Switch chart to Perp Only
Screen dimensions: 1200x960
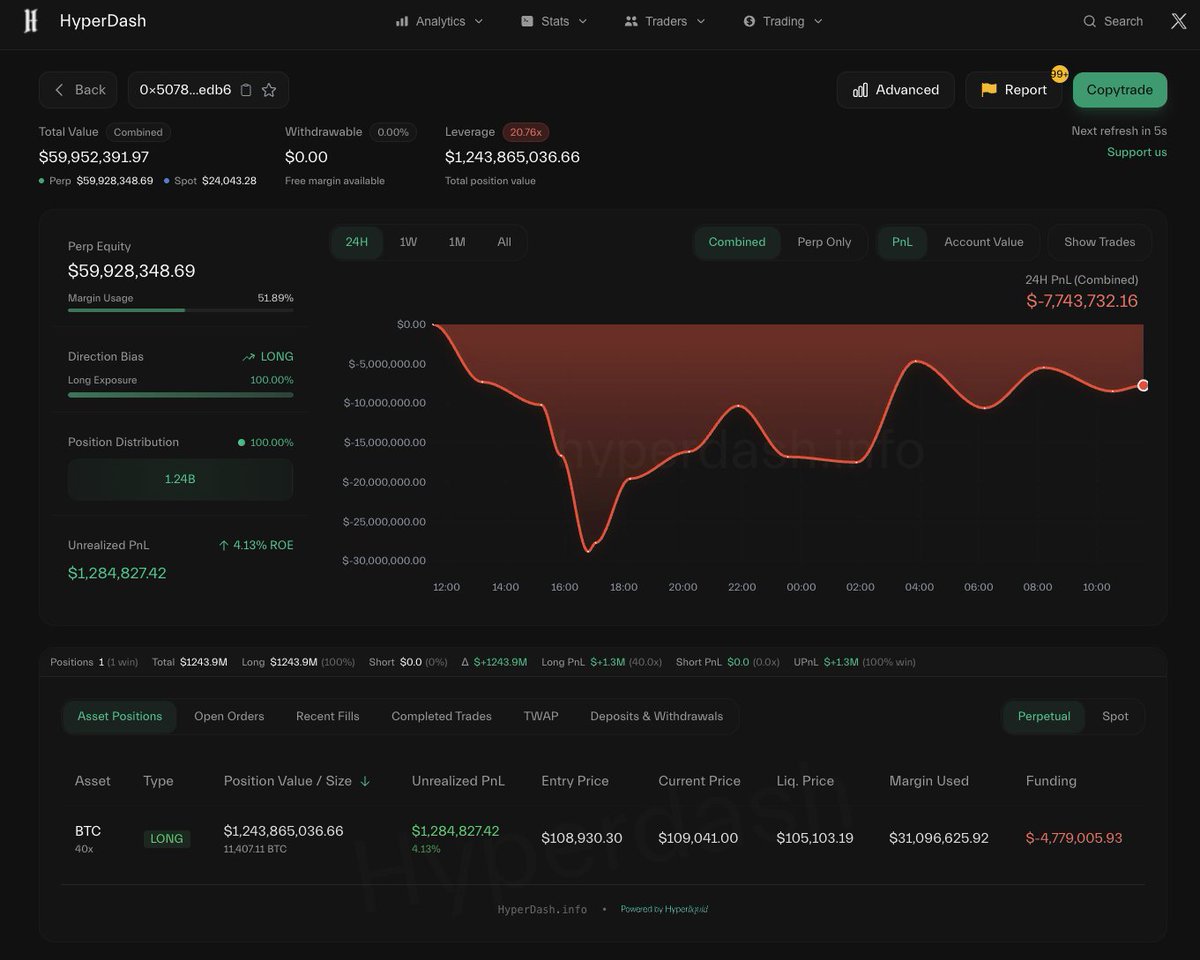click(824, 242)
